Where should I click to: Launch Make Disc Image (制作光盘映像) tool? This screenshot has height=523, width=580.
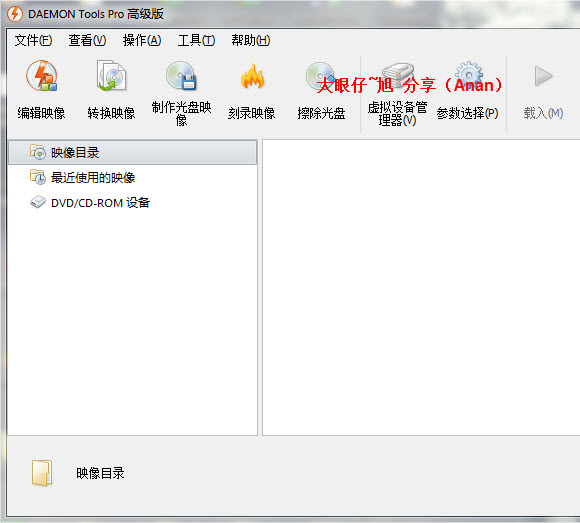181,76
